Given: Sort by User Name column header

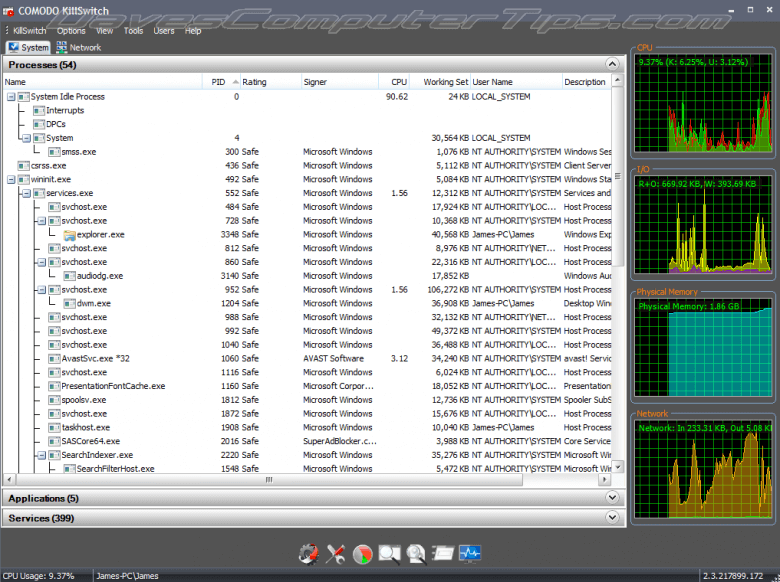Looking at the screenshot, I should coord(516,82).
